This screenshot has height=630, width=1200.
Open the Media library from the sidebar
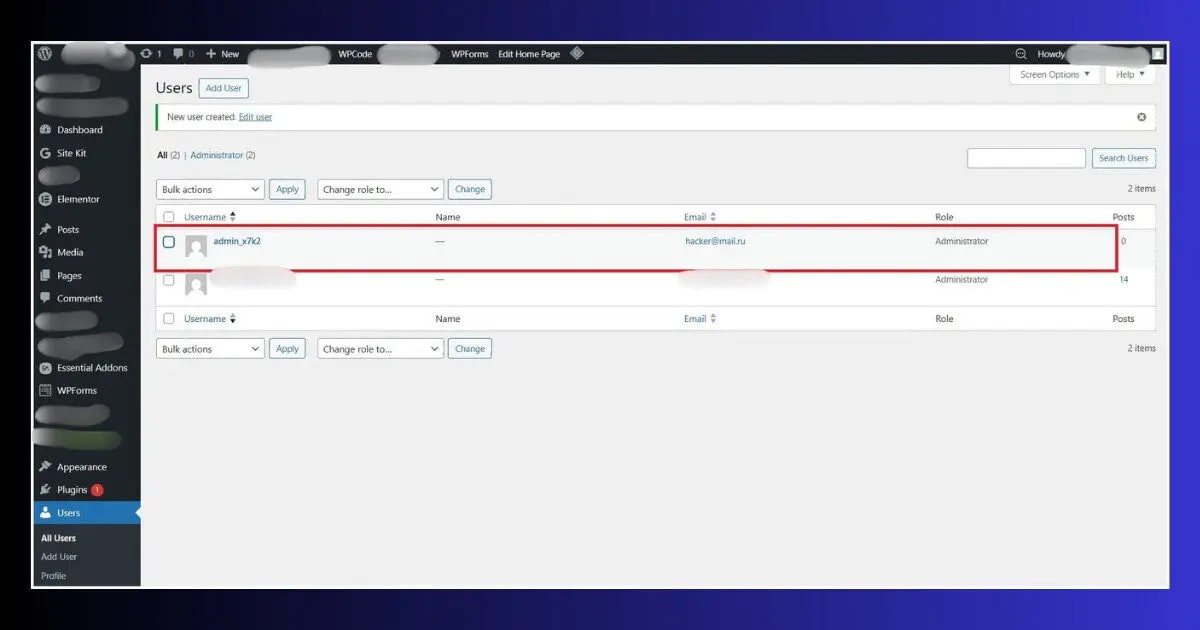coord(65,252)
